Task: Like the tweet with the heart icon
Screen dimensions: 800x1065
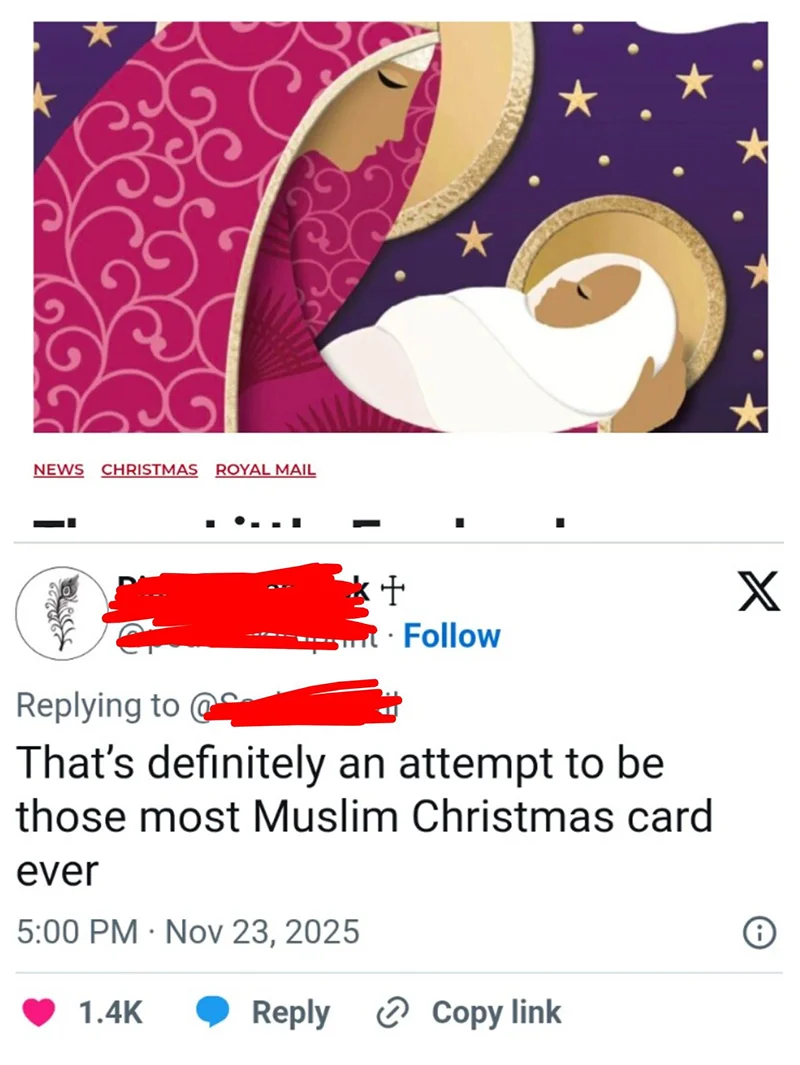Action: pyautogui.click(x=39, y=1012)
